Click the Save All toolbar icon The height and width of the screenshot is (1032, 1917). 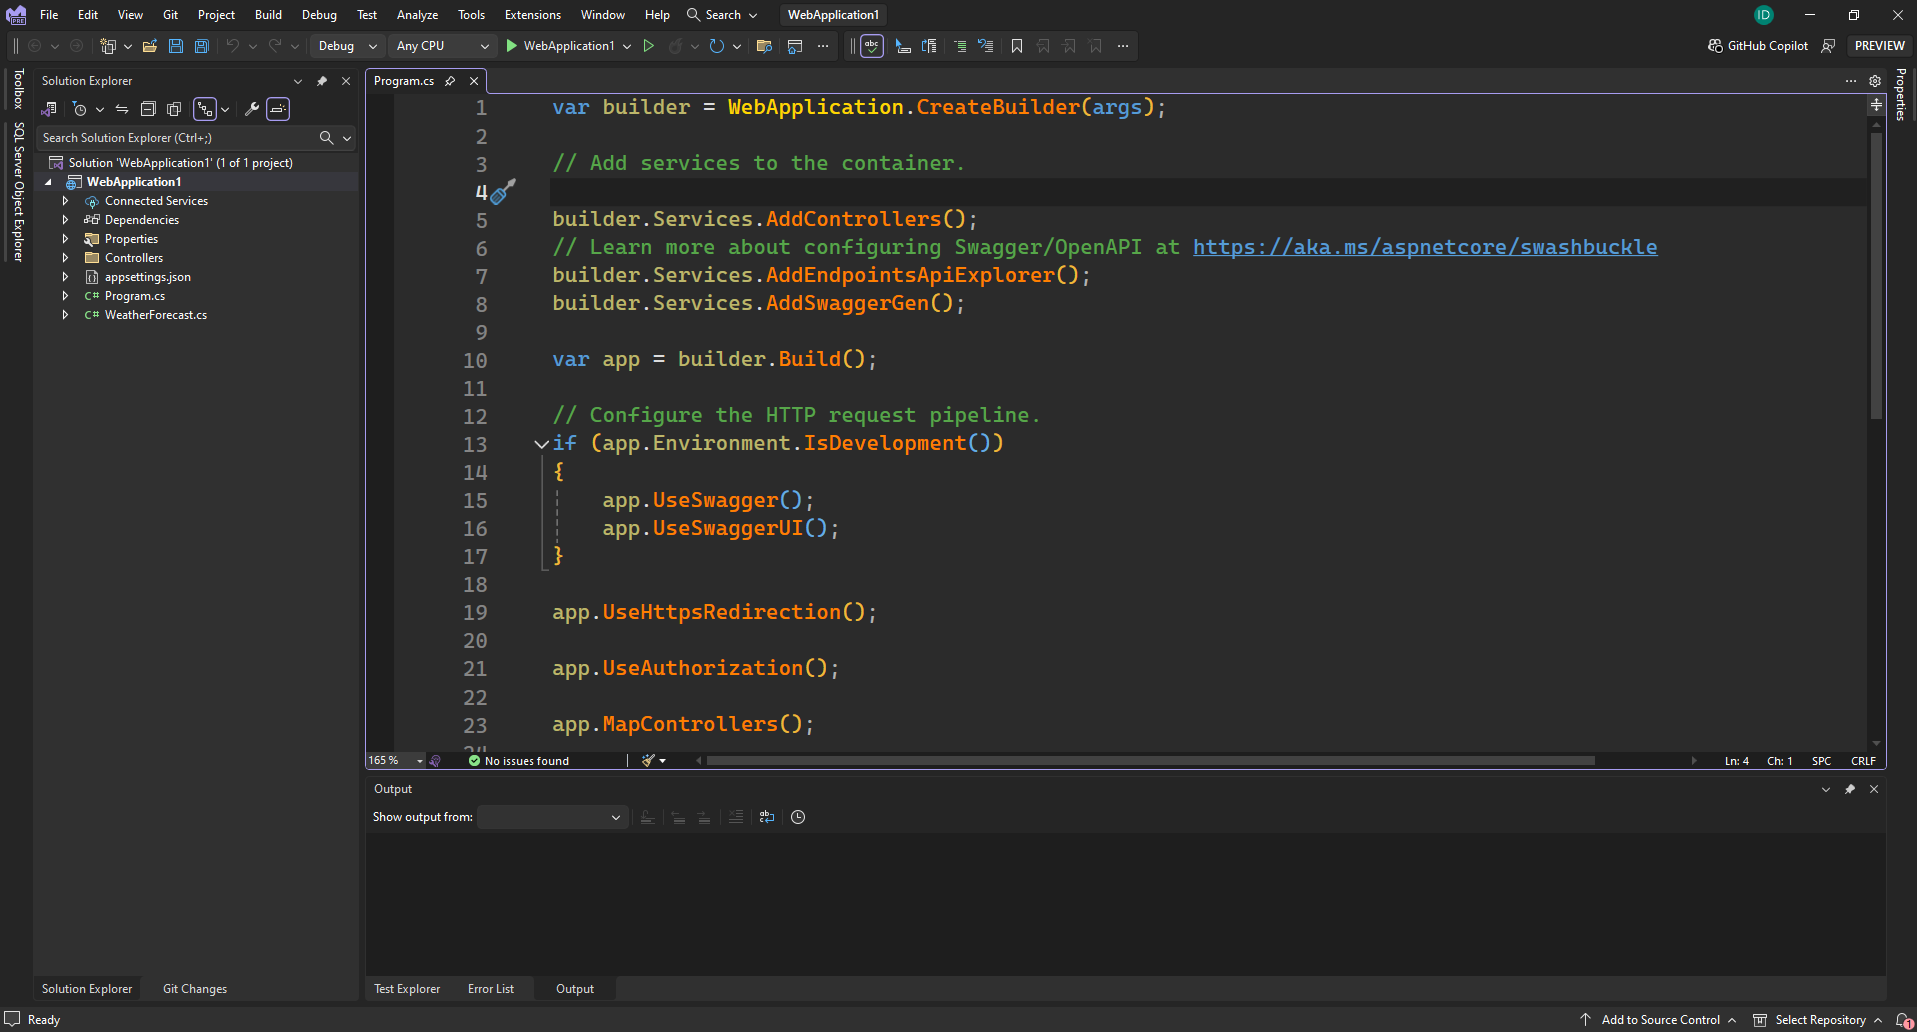(x=201, y=46)
